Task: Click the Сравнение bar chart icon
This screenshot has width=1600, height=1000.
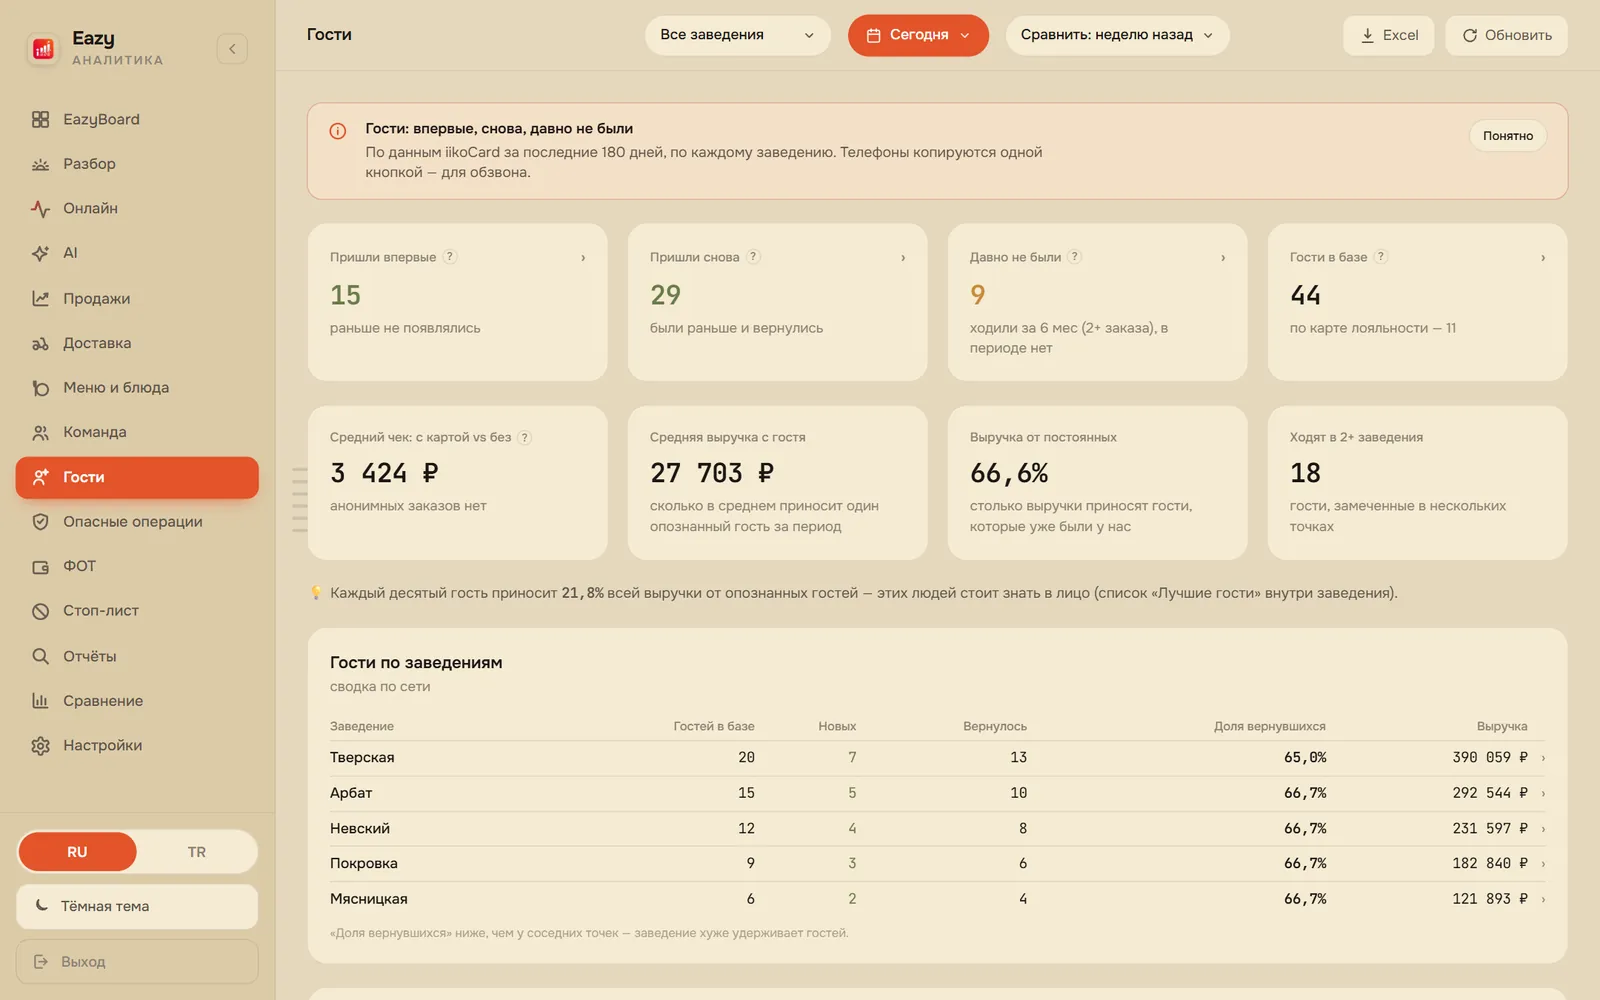Action: coord(40,701)
